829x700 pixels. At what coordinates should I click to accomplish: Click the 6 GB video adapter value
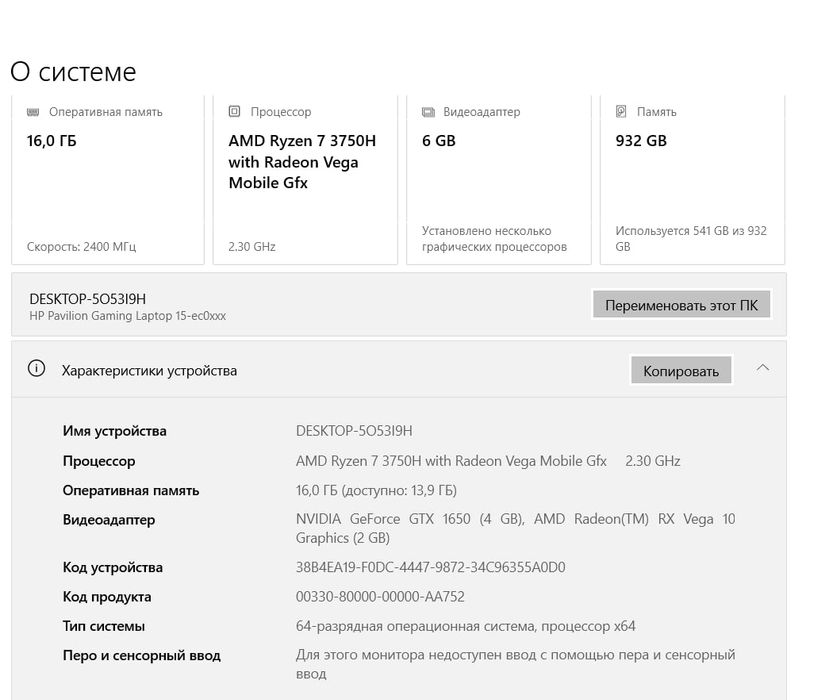click(439, 141)
